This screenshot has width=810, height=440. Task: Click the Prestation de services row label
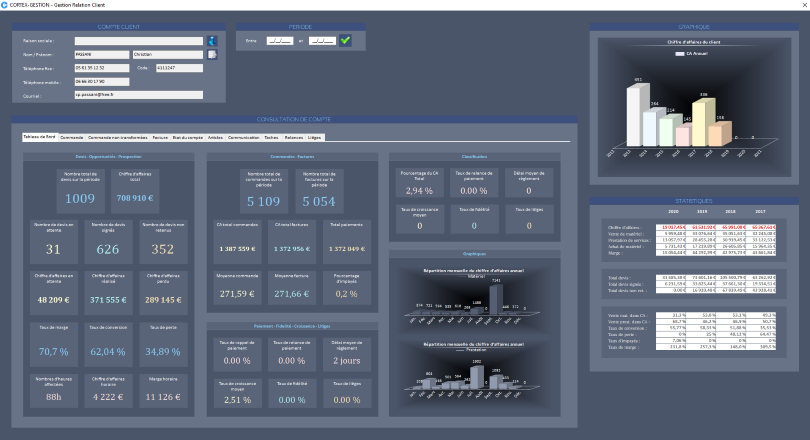pos(629,240)
